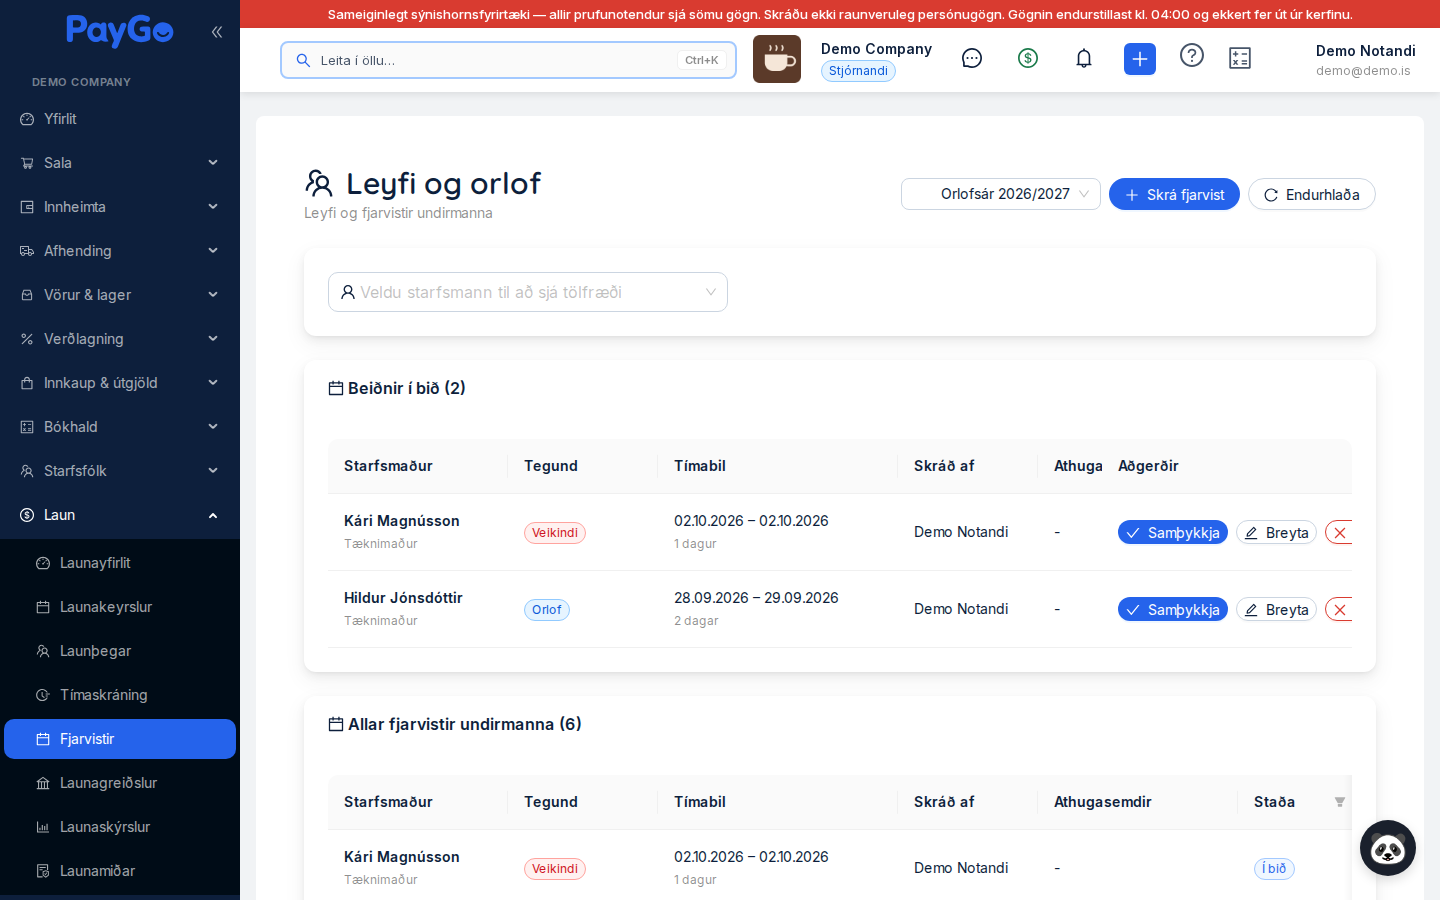Focus the Leita í öllu search field
The height and width of the screenshot is (900, 1440).
point(508,60)
